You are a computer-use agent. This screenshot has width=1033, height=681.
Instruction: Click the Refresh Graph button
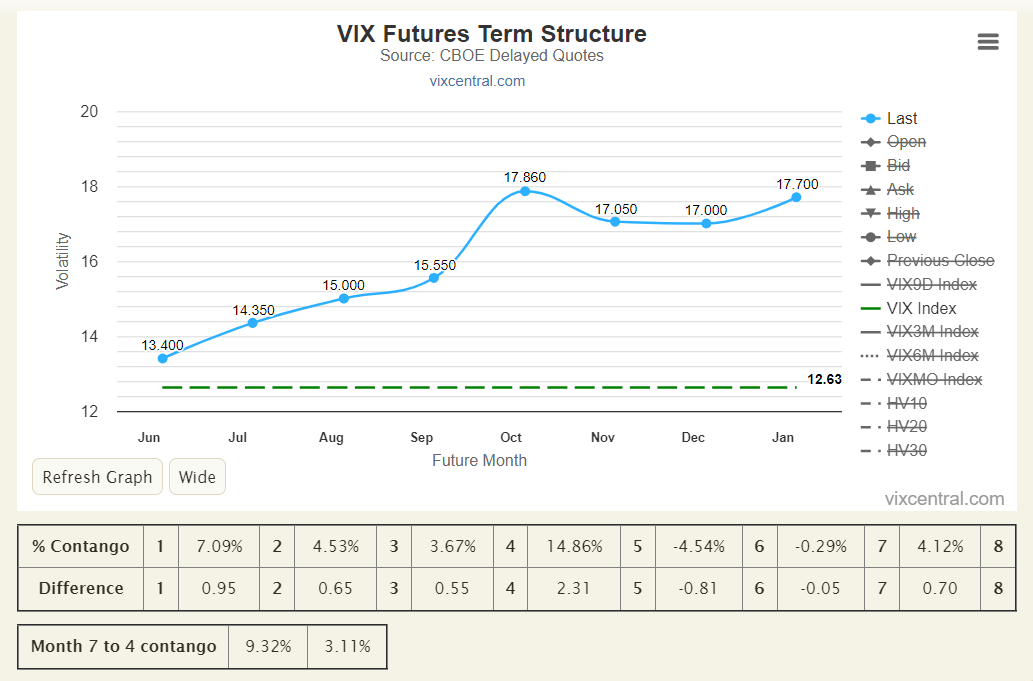(x=98, y=477)
